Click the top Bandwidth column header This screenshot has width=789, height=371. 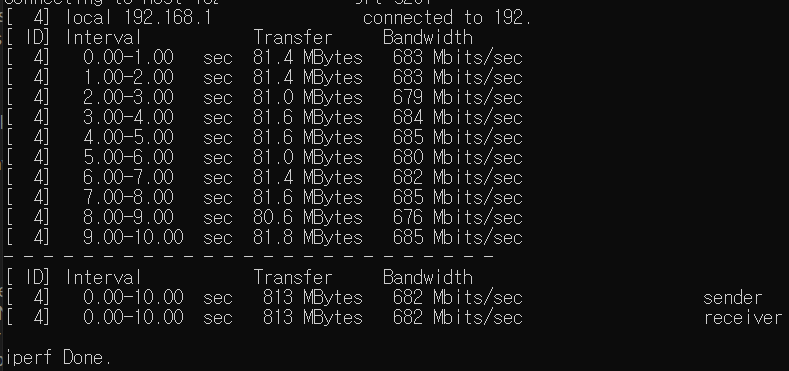coord(428,38)
